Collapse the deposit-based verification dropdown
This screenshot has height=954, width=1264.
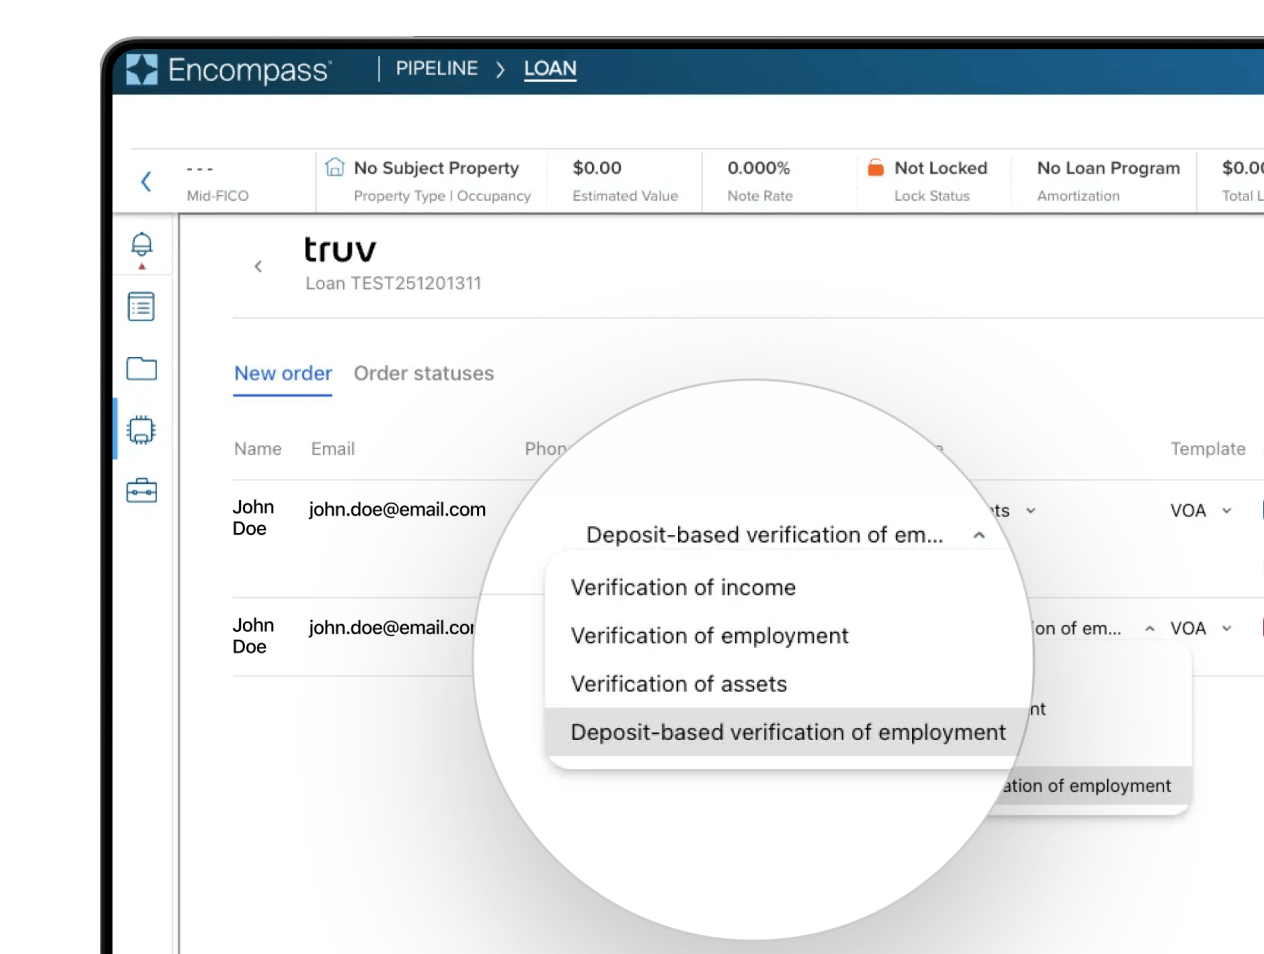tap(979, 536)
